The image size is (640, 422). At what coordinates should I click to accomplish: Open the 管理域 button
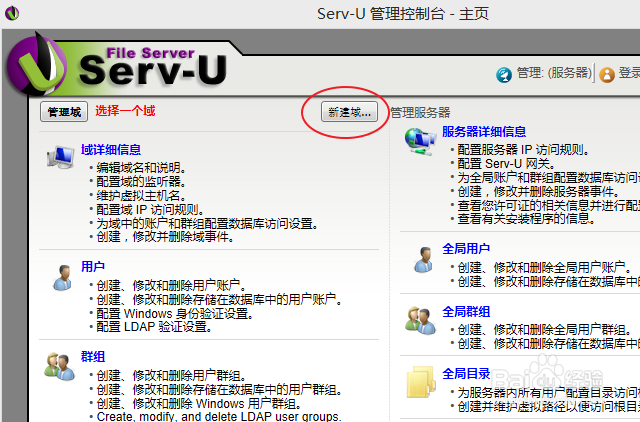tap(64, 112)
